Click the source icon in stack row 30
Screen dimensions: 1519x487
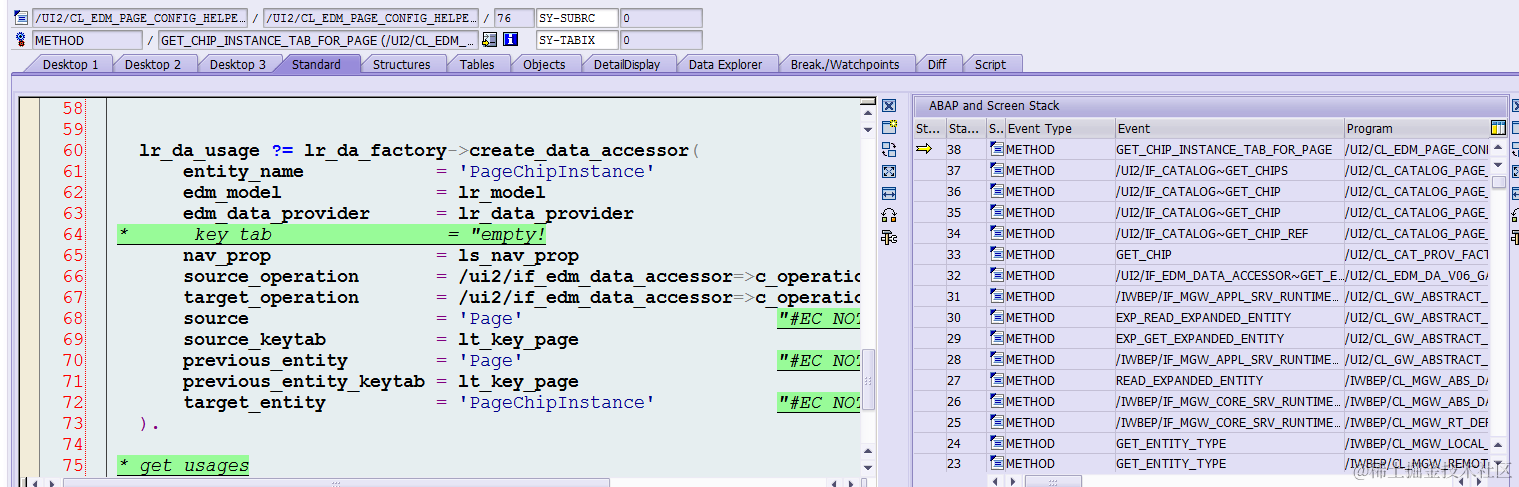(x=997, y=317)
